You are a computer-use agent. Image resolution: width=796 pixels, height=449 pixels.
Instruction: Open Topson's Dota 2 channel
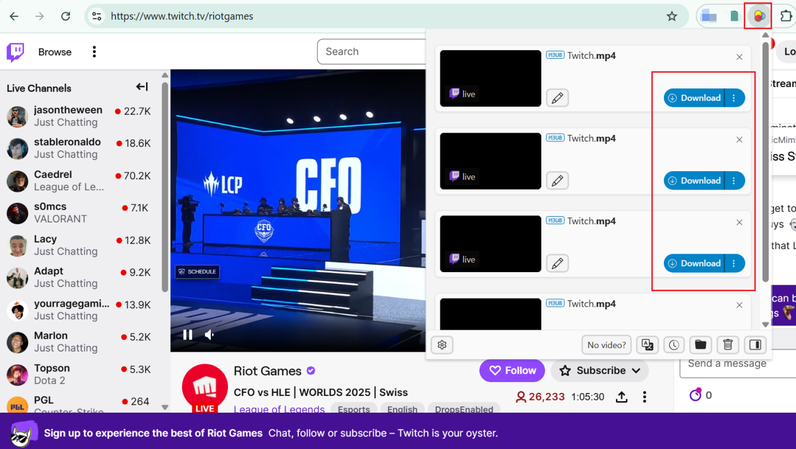pos(80,374)
